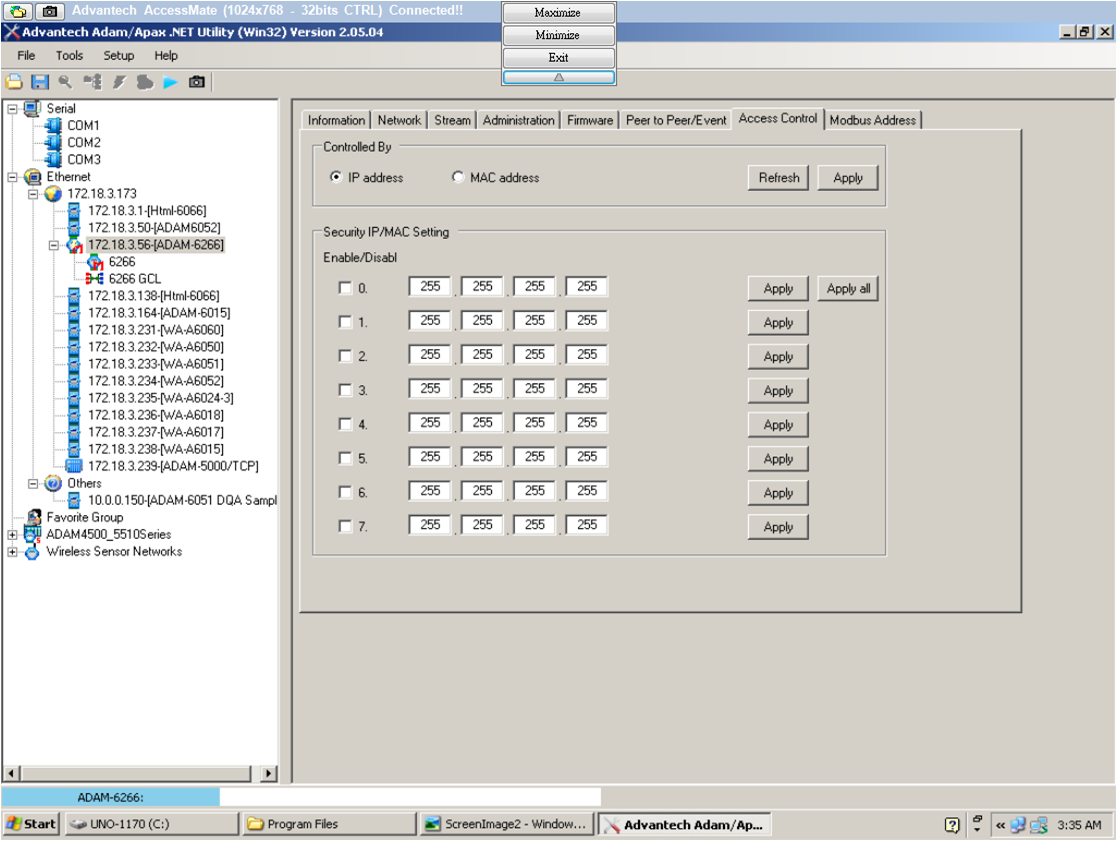Click the icon for 172.18.3.239-[ADAM-5000/TCP]

[74, 466]
